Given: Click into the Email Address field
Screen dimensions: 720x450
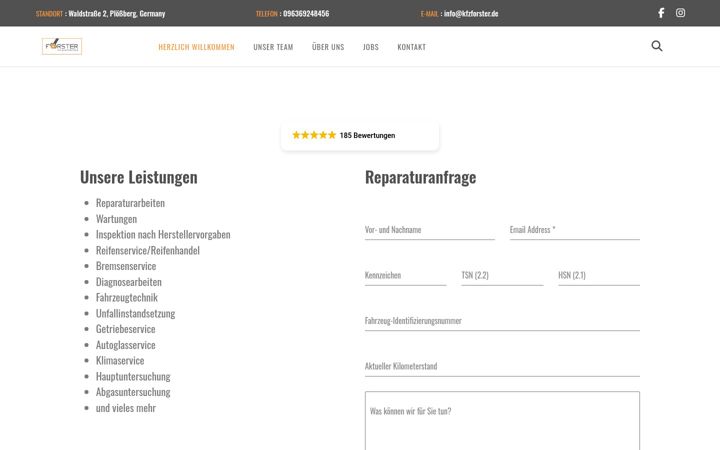Looking at the screenshot, I should (x=574, y=230).
